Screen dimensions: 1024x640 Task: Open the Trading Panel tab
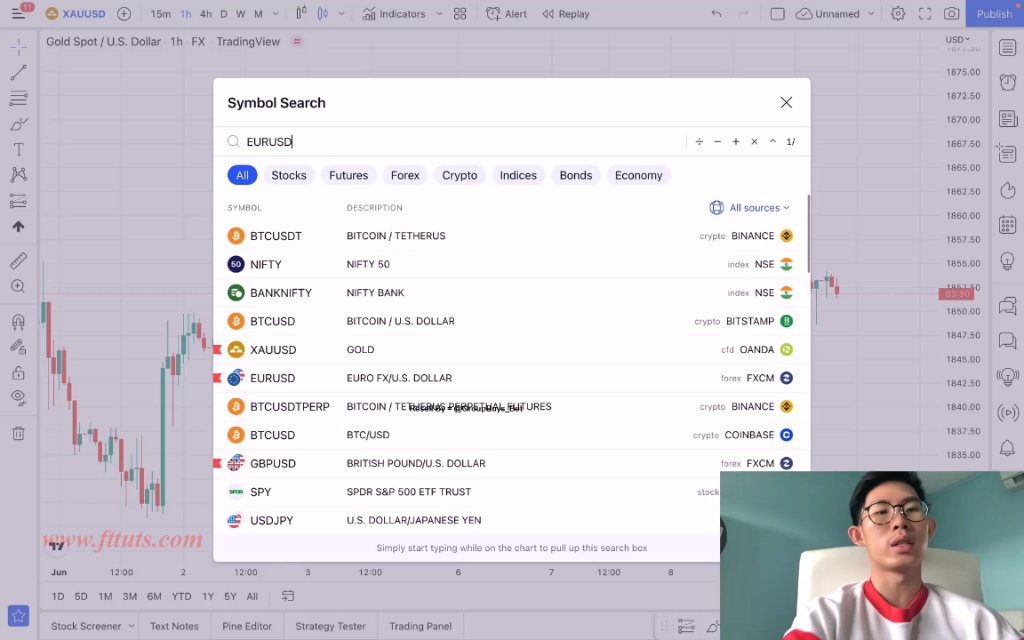[x=421, y=626]
